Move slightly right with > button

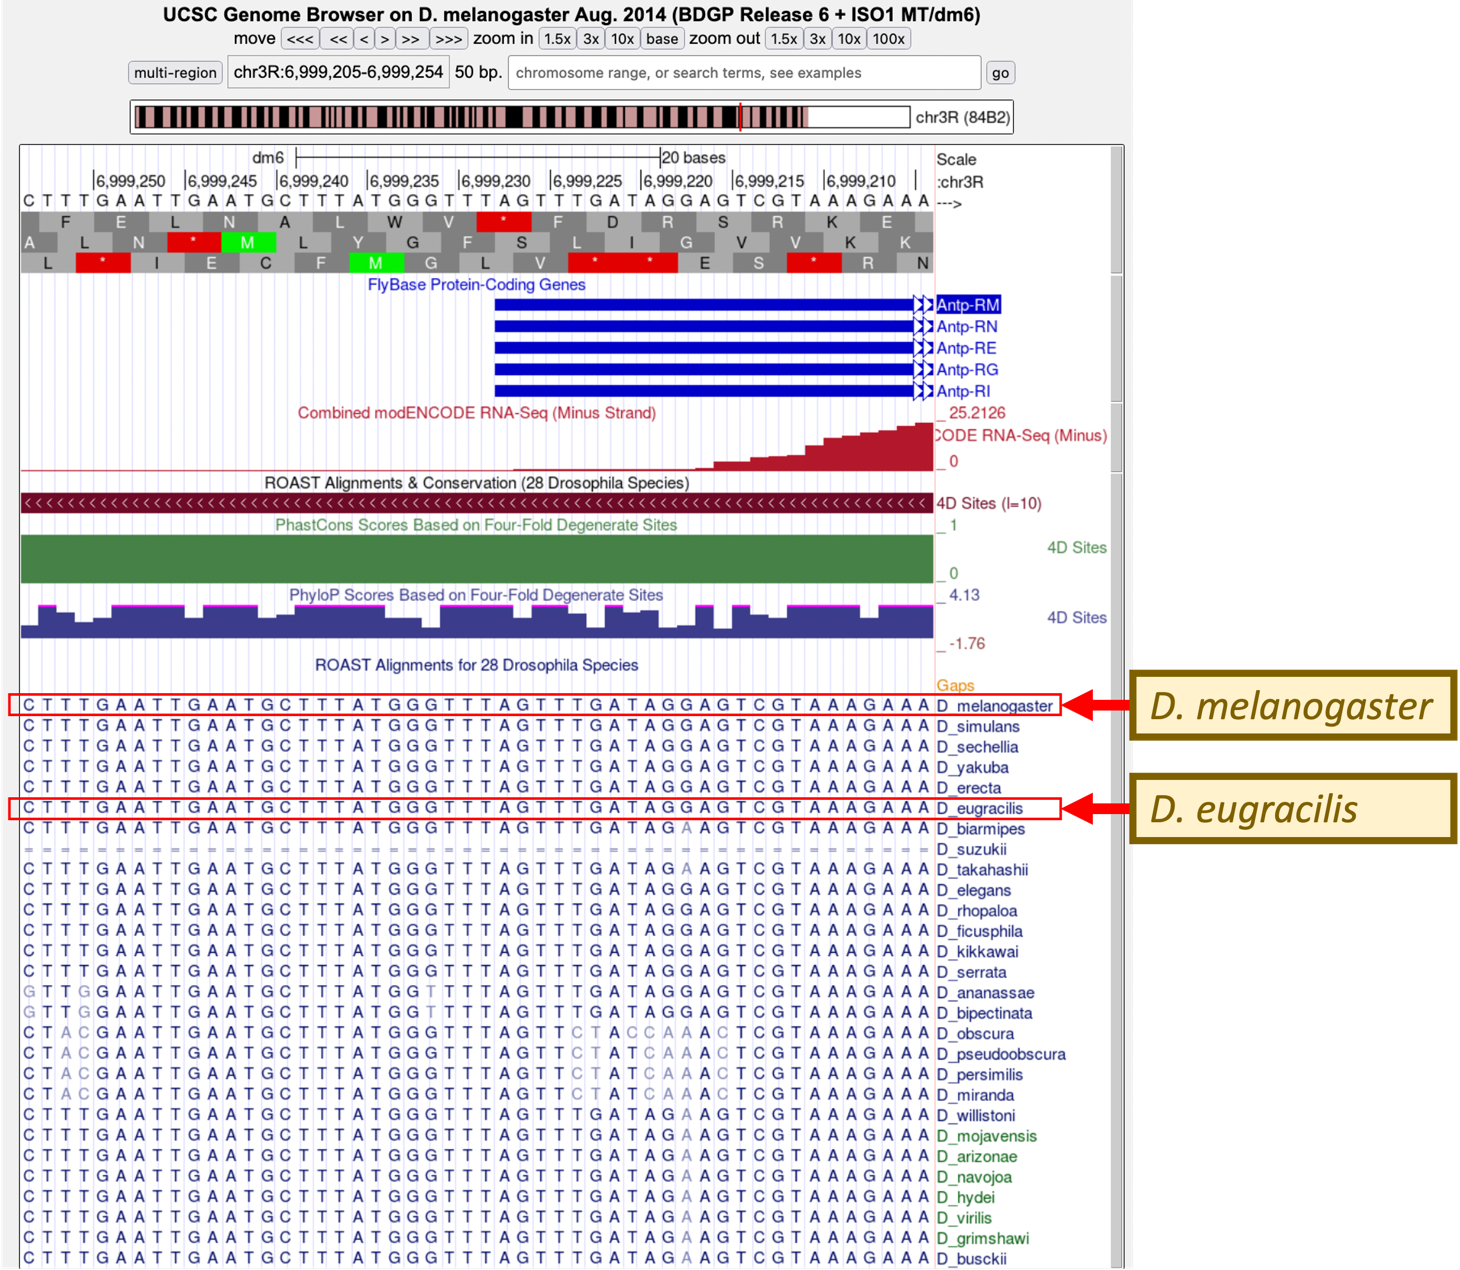tap(385, 39)
